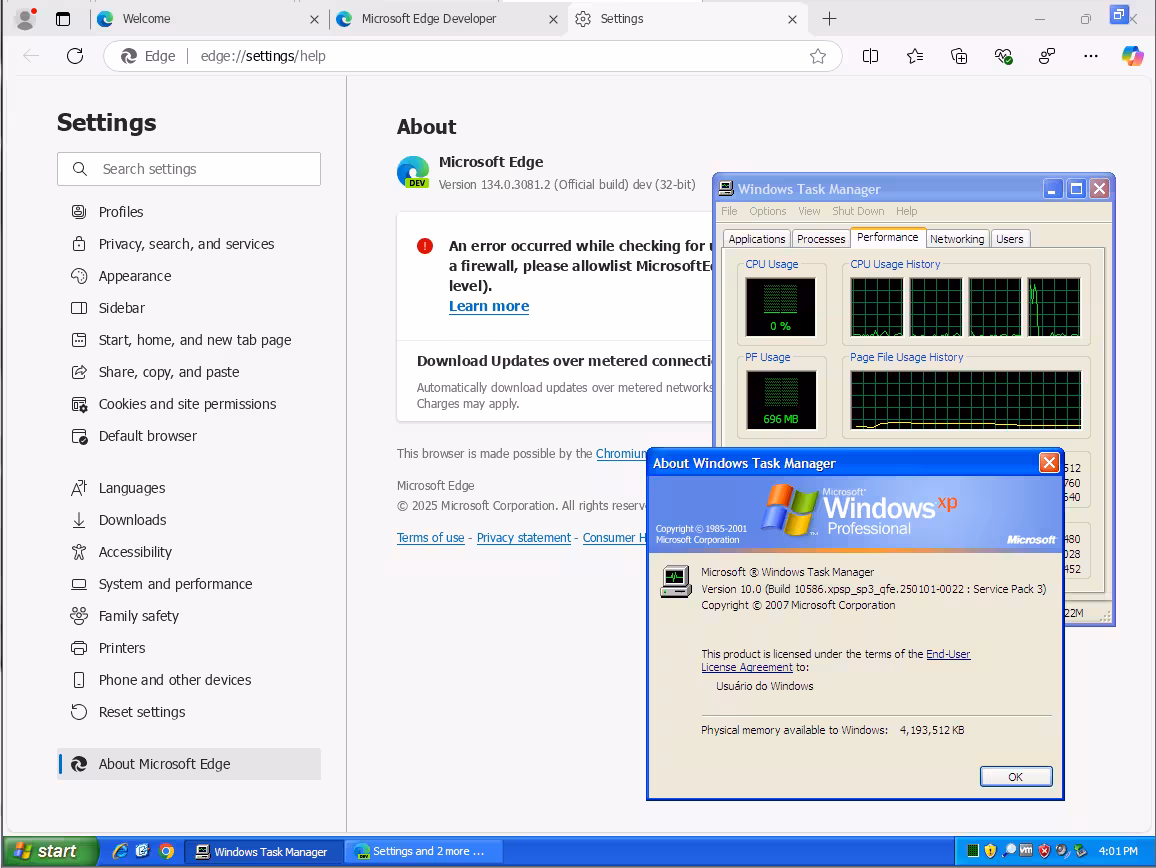Open the End-User License Agreement link
The height and width of the screenshot is (868, 1156).
(x=835, y=661)
